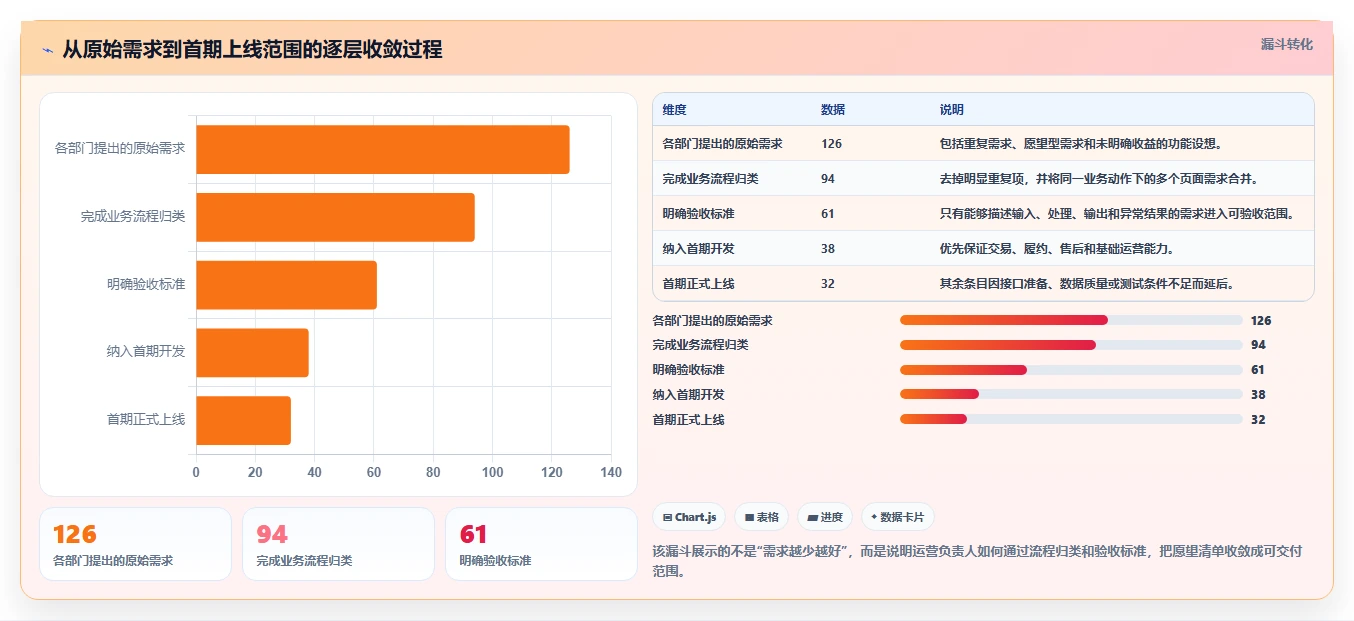The image size is (1354, 621).
Task: Click the 32 value in the table
Action: (x=828, y=284)
